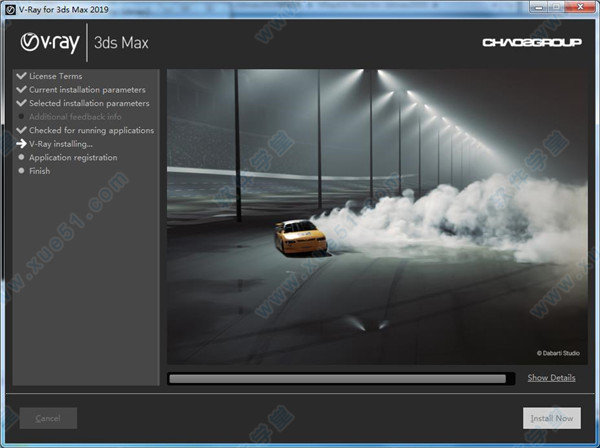Open the Show Details link
Viewport: 600px width, 448px height.
[x=551, y=378]
